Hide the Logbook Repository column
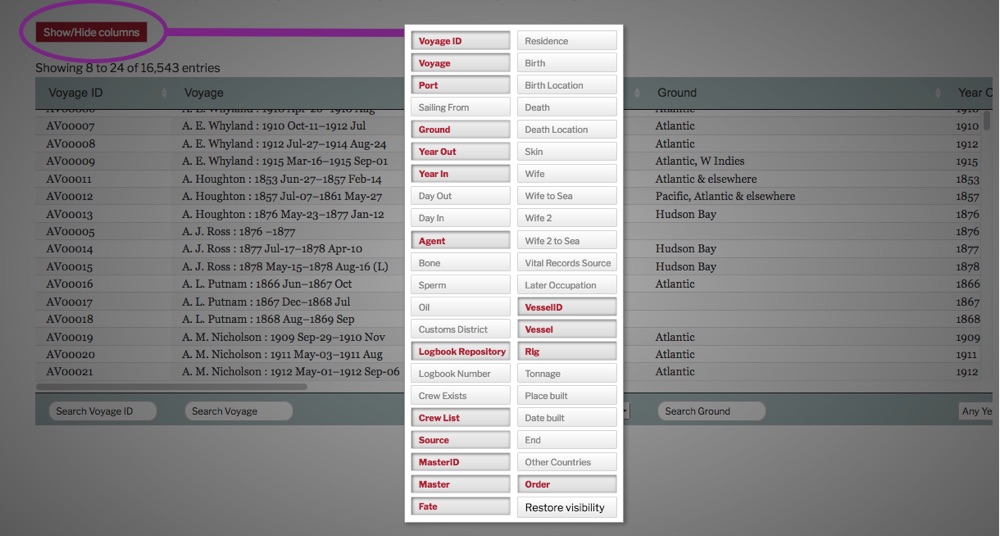Screen dimensions: 1000x536 tap(460, 352)
